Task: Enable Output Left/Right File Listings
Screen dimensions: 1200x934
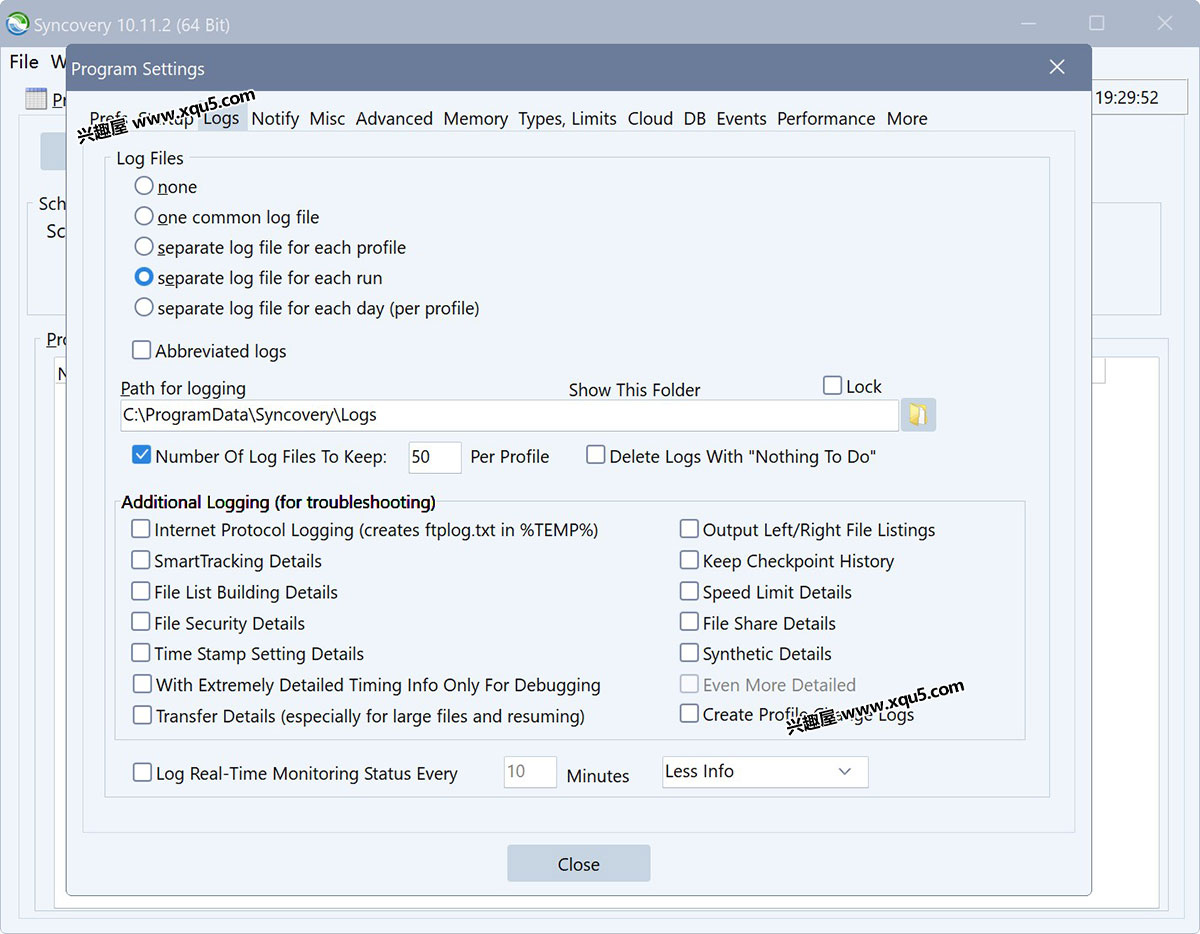Action: pyautogui.click(x=689, y=529)
